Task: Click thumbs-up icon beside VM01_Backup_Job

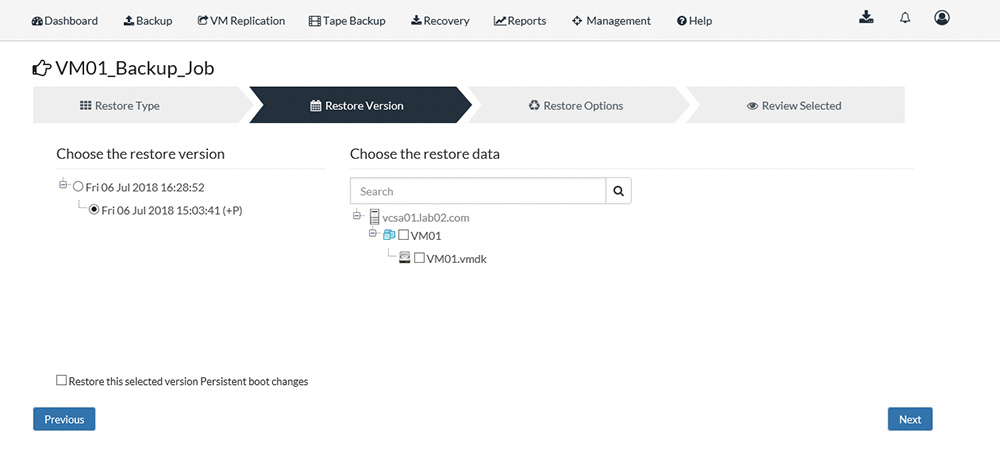Action: [x=41, y=68]
